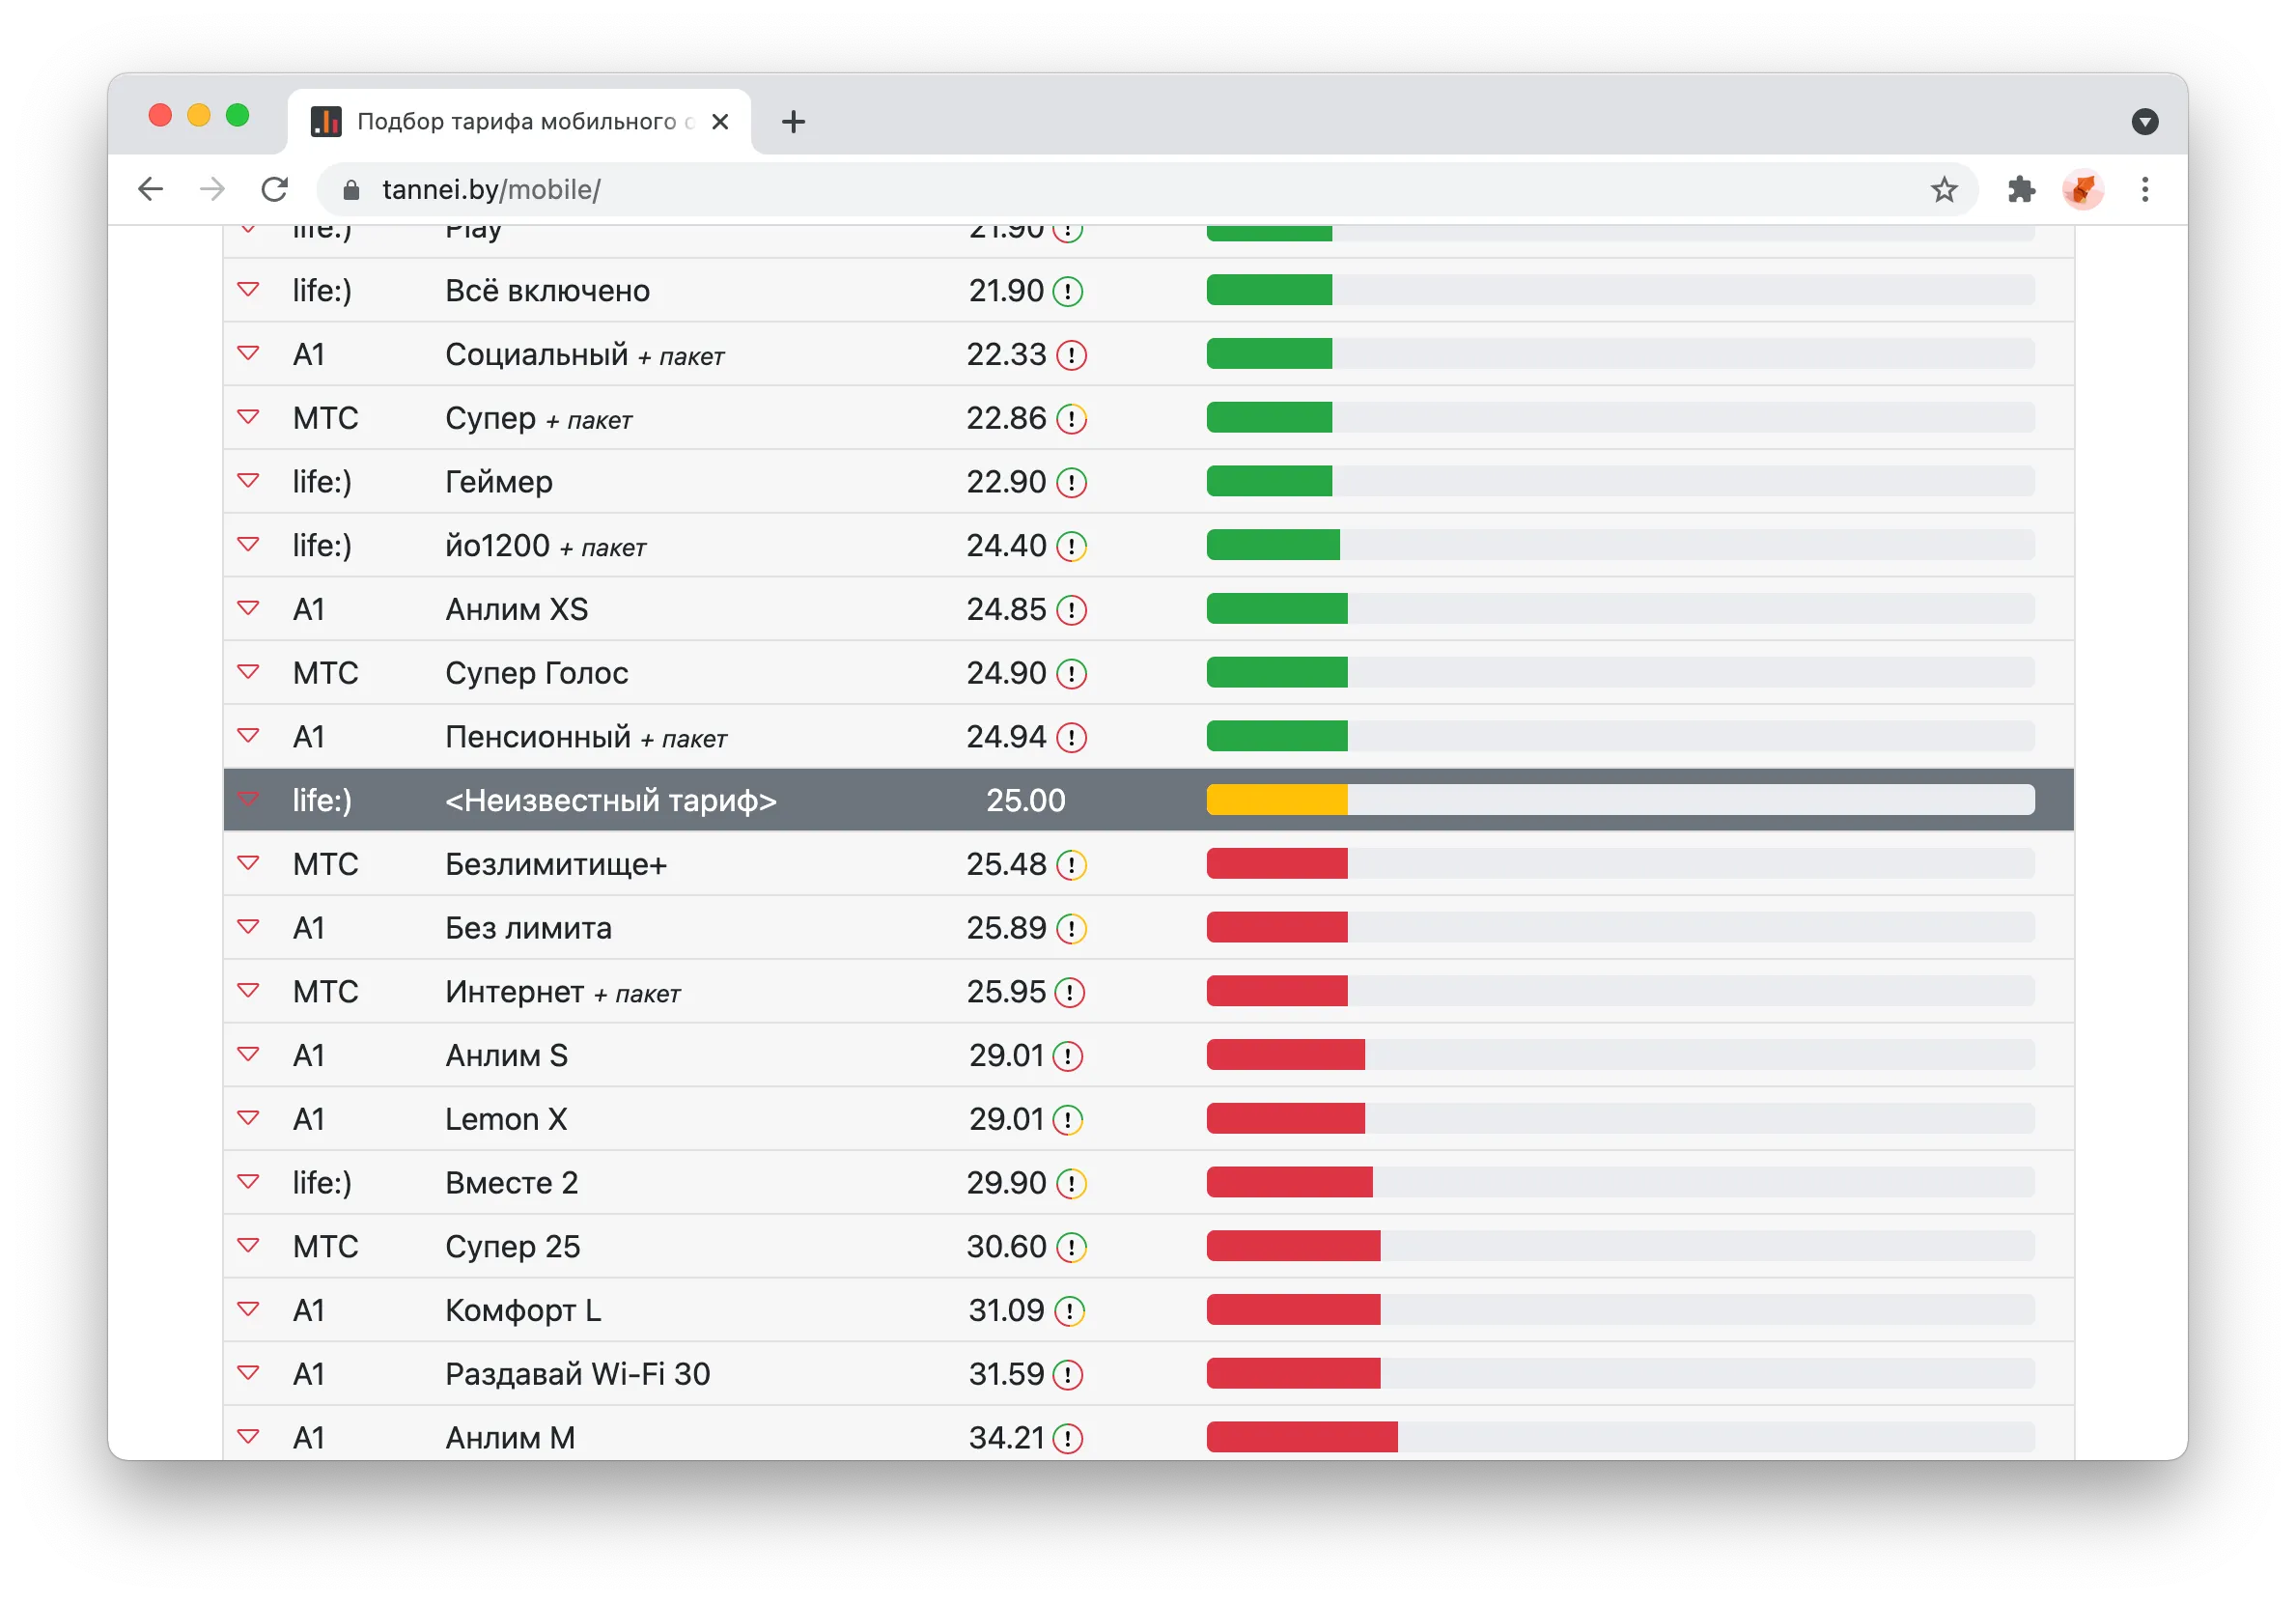This screenshot has height=1603, width=2296.
Task: Click the info icon beside 22.90
Action: click(x=1071, y=482)
